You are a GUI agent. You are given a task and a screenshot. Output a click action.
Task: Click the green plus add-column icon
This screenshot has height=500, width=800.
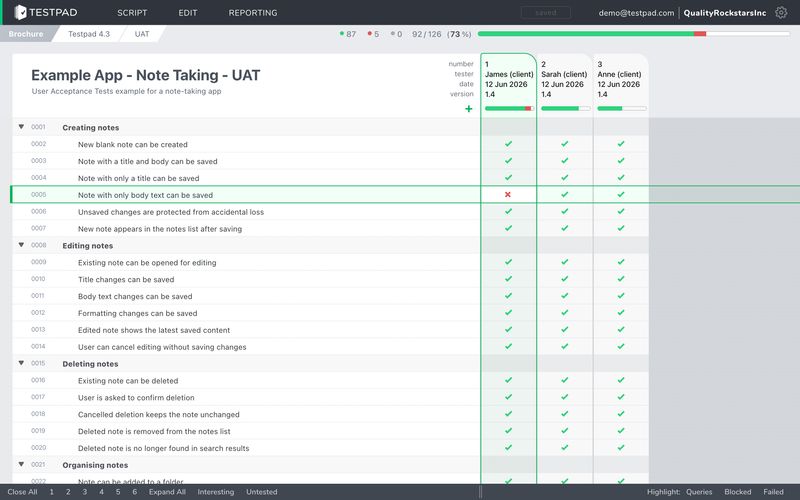(x=468, y=109)
